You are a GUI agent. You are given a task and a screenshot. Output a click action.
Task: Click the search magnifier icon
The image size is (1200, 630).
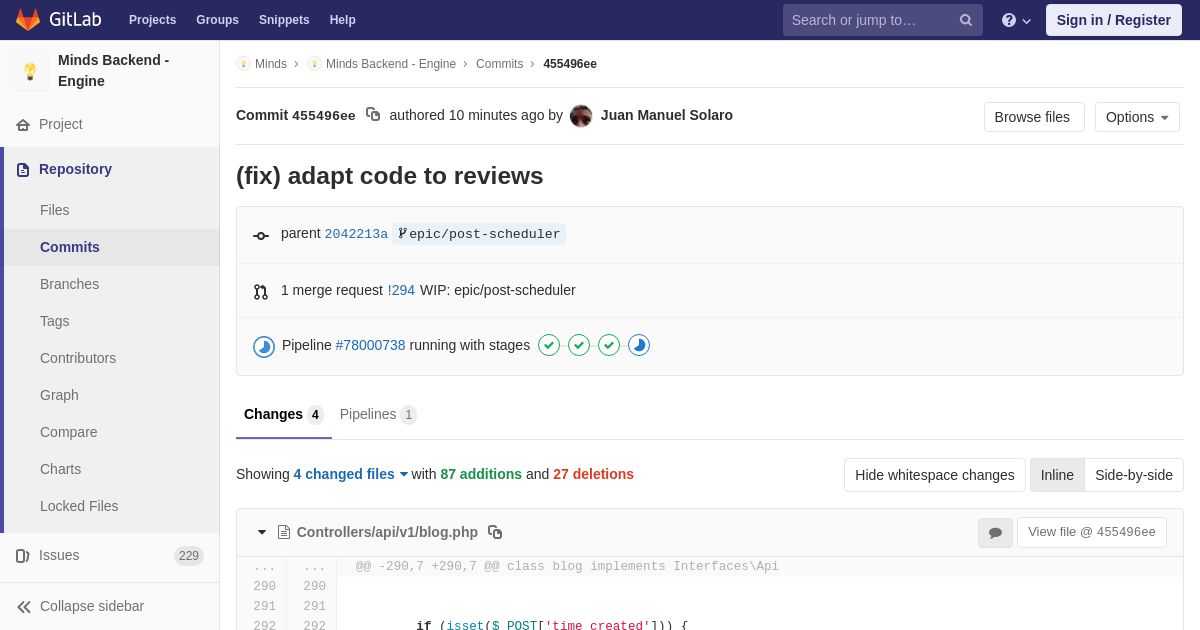tap(965, 20)
